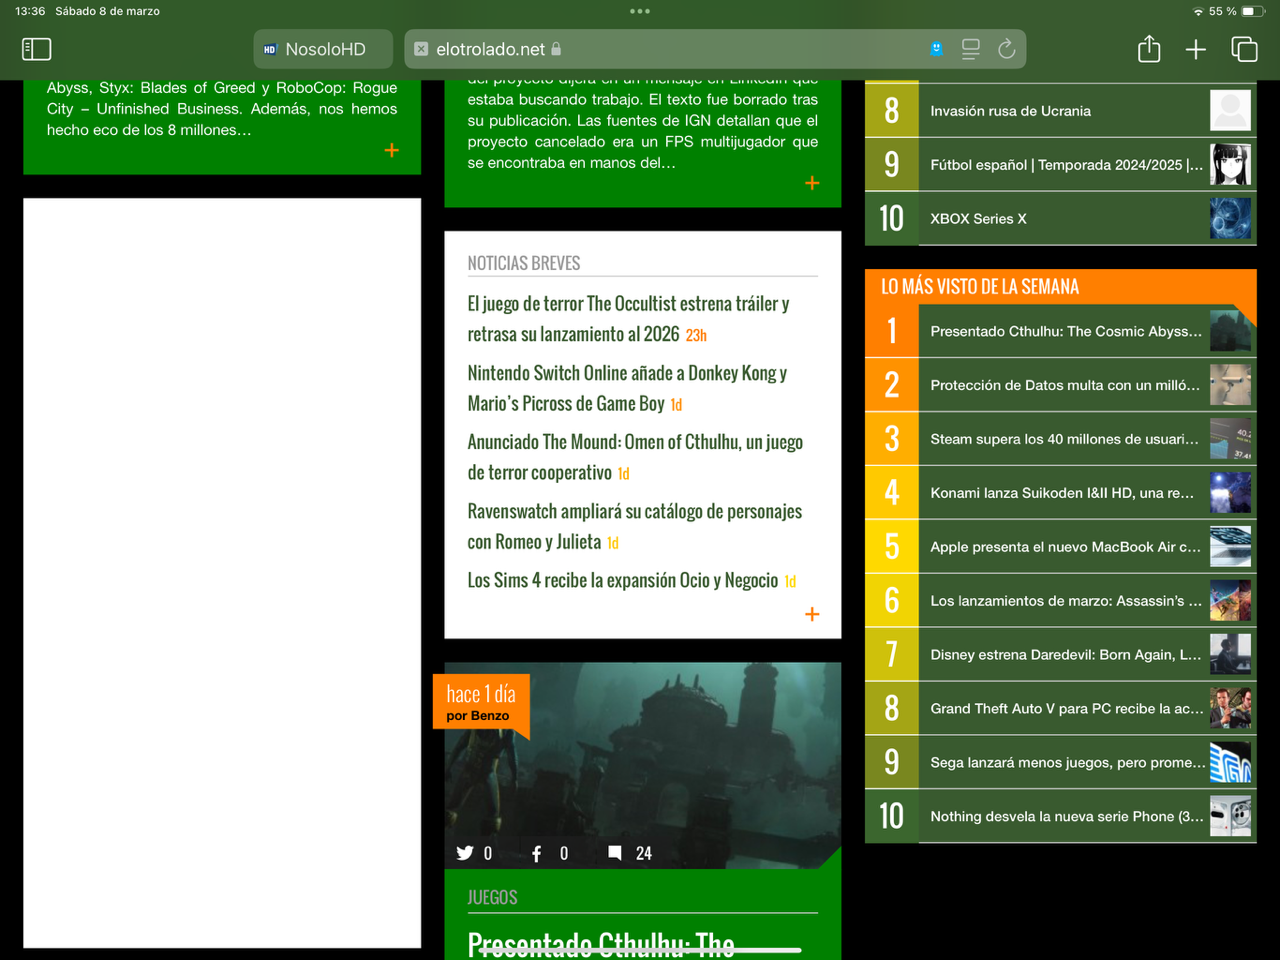Open Los lanzamientos de marzo: Assassin's item

(1066, 601)
